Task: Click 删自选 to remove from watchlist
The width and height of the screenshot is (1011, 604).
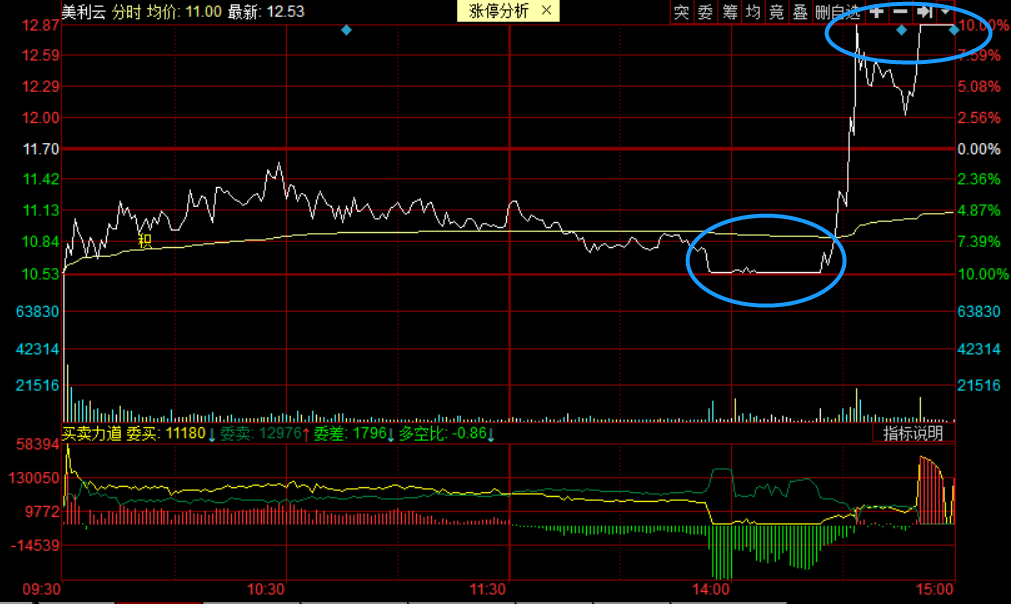Action: click(837, 12)
